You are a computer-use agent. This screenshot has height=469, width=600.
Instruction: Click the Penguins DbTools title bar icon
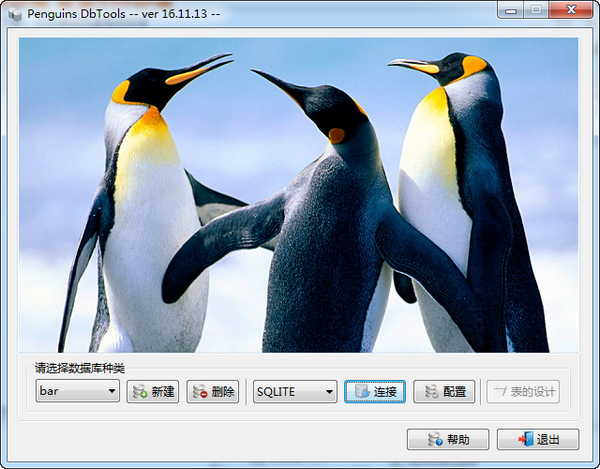click(15, 14)
